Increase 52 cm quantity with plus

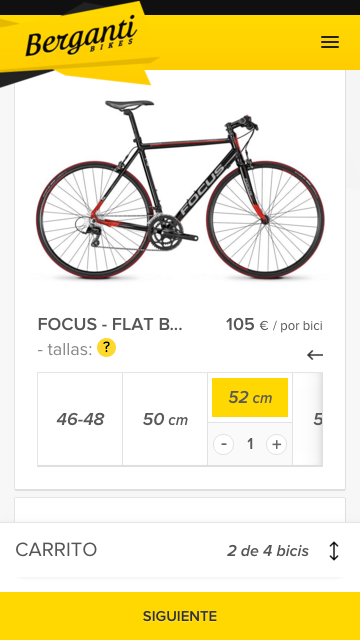click(x=276, y=444)
